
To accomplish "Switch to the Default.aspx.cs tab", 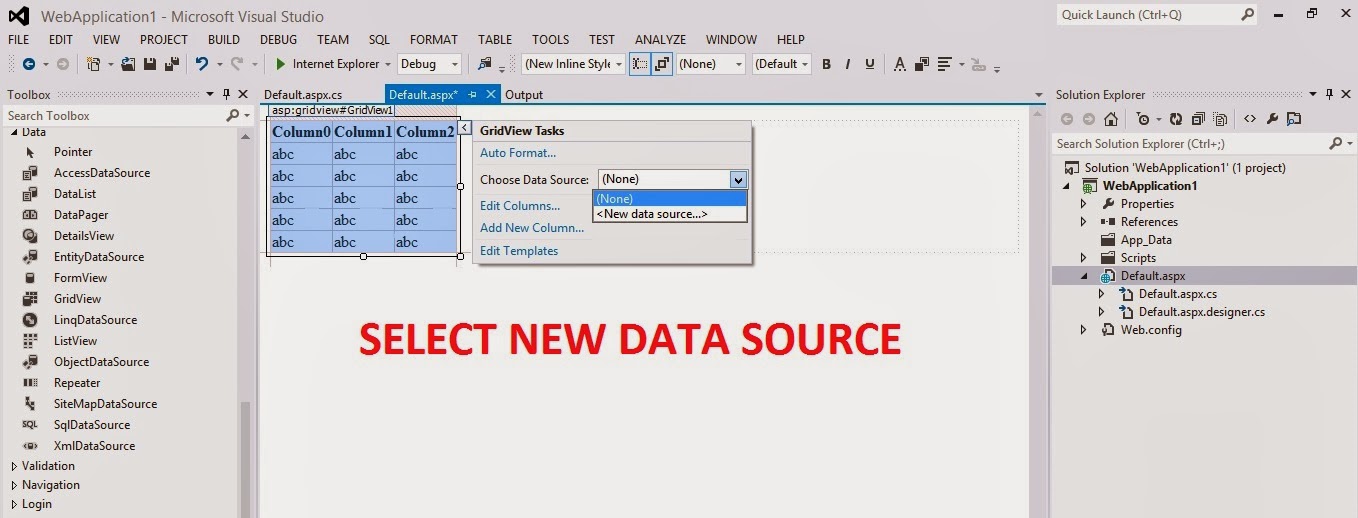I will [303, 95].
